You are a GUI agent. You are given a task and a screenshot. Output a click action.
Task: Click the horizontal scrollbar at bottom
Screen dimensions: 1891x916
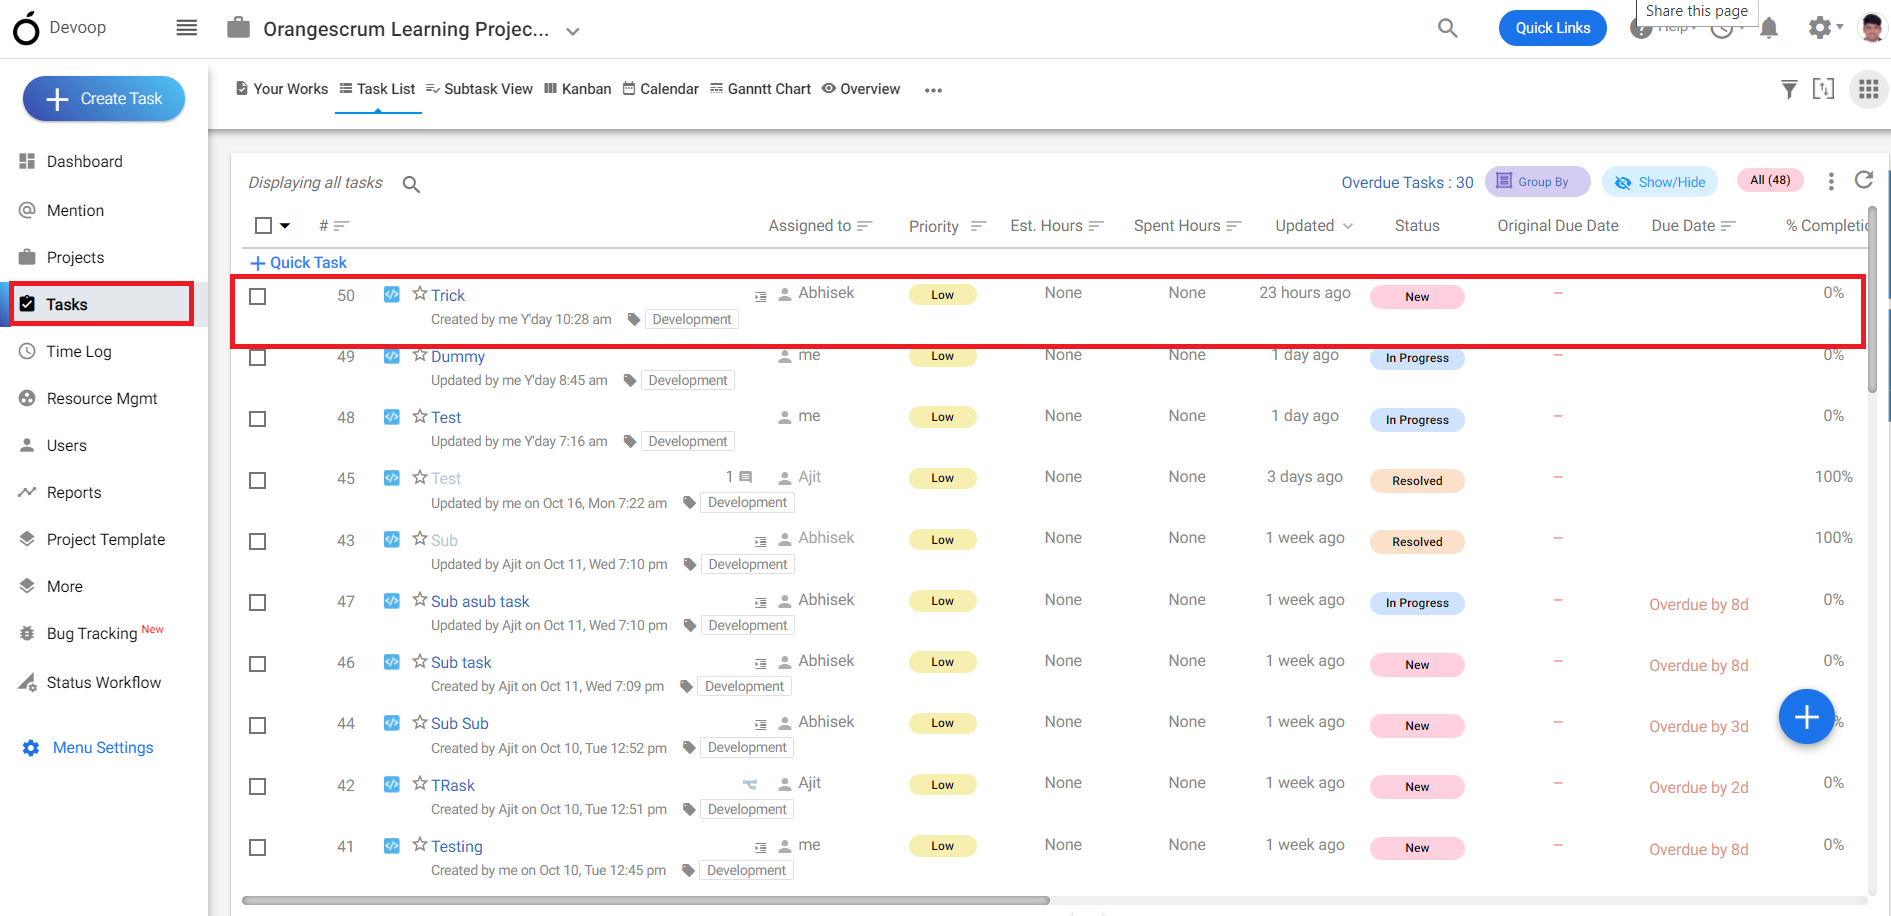646,901
